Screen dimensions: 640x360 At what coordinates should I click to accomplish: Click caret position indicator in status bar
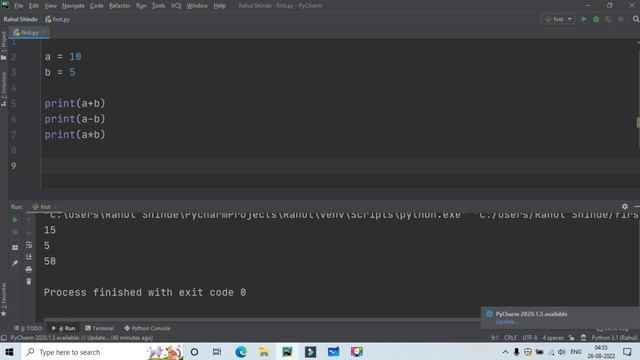495,338
